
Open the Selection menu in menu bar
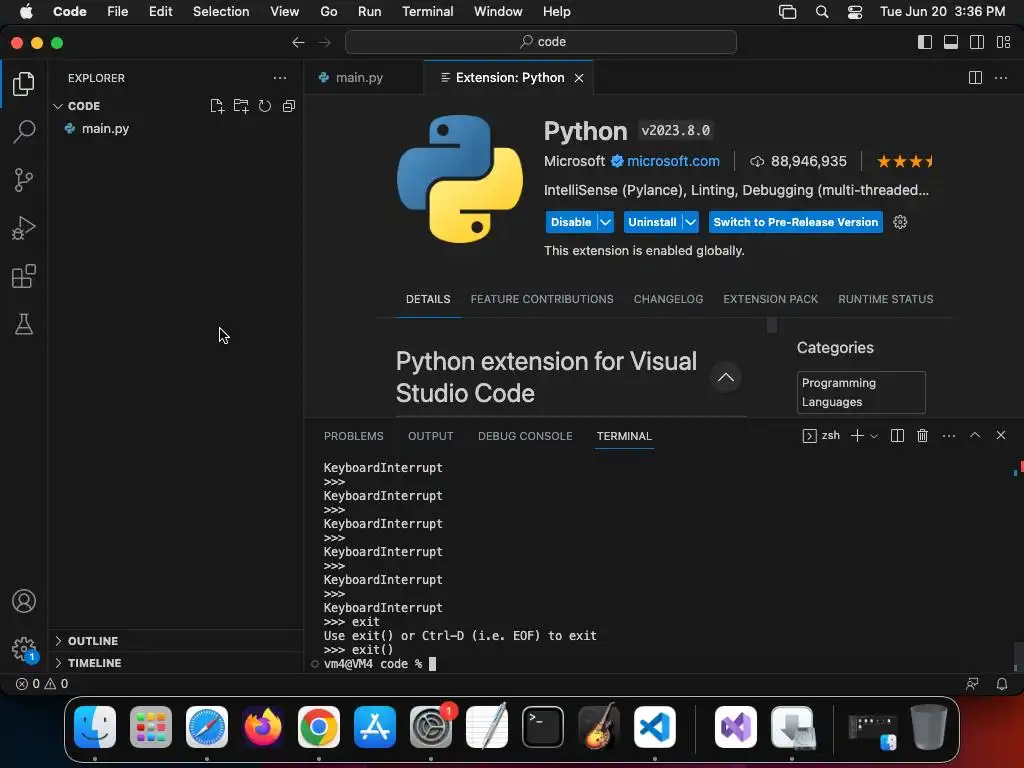coord(221,12)
